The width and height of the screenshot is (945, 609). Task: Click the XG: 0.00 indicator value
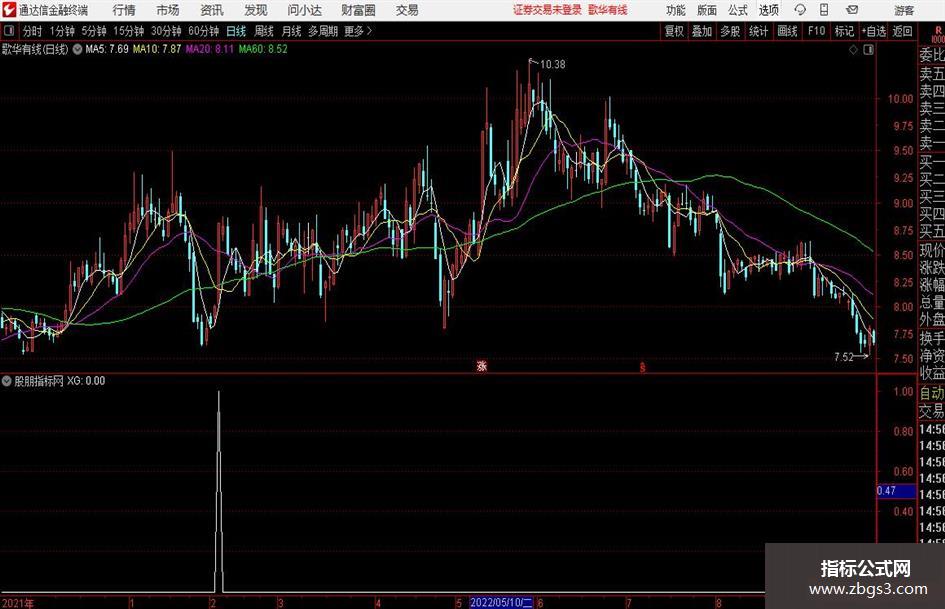86,381
